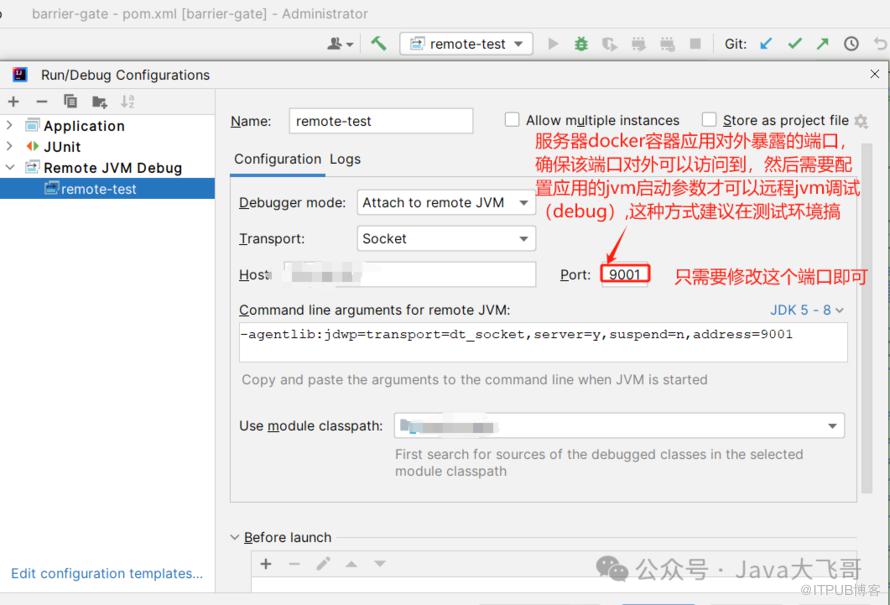Open the Debugger mode dropdown
Viewport: 890px width, 605px height.
[446, 203]
